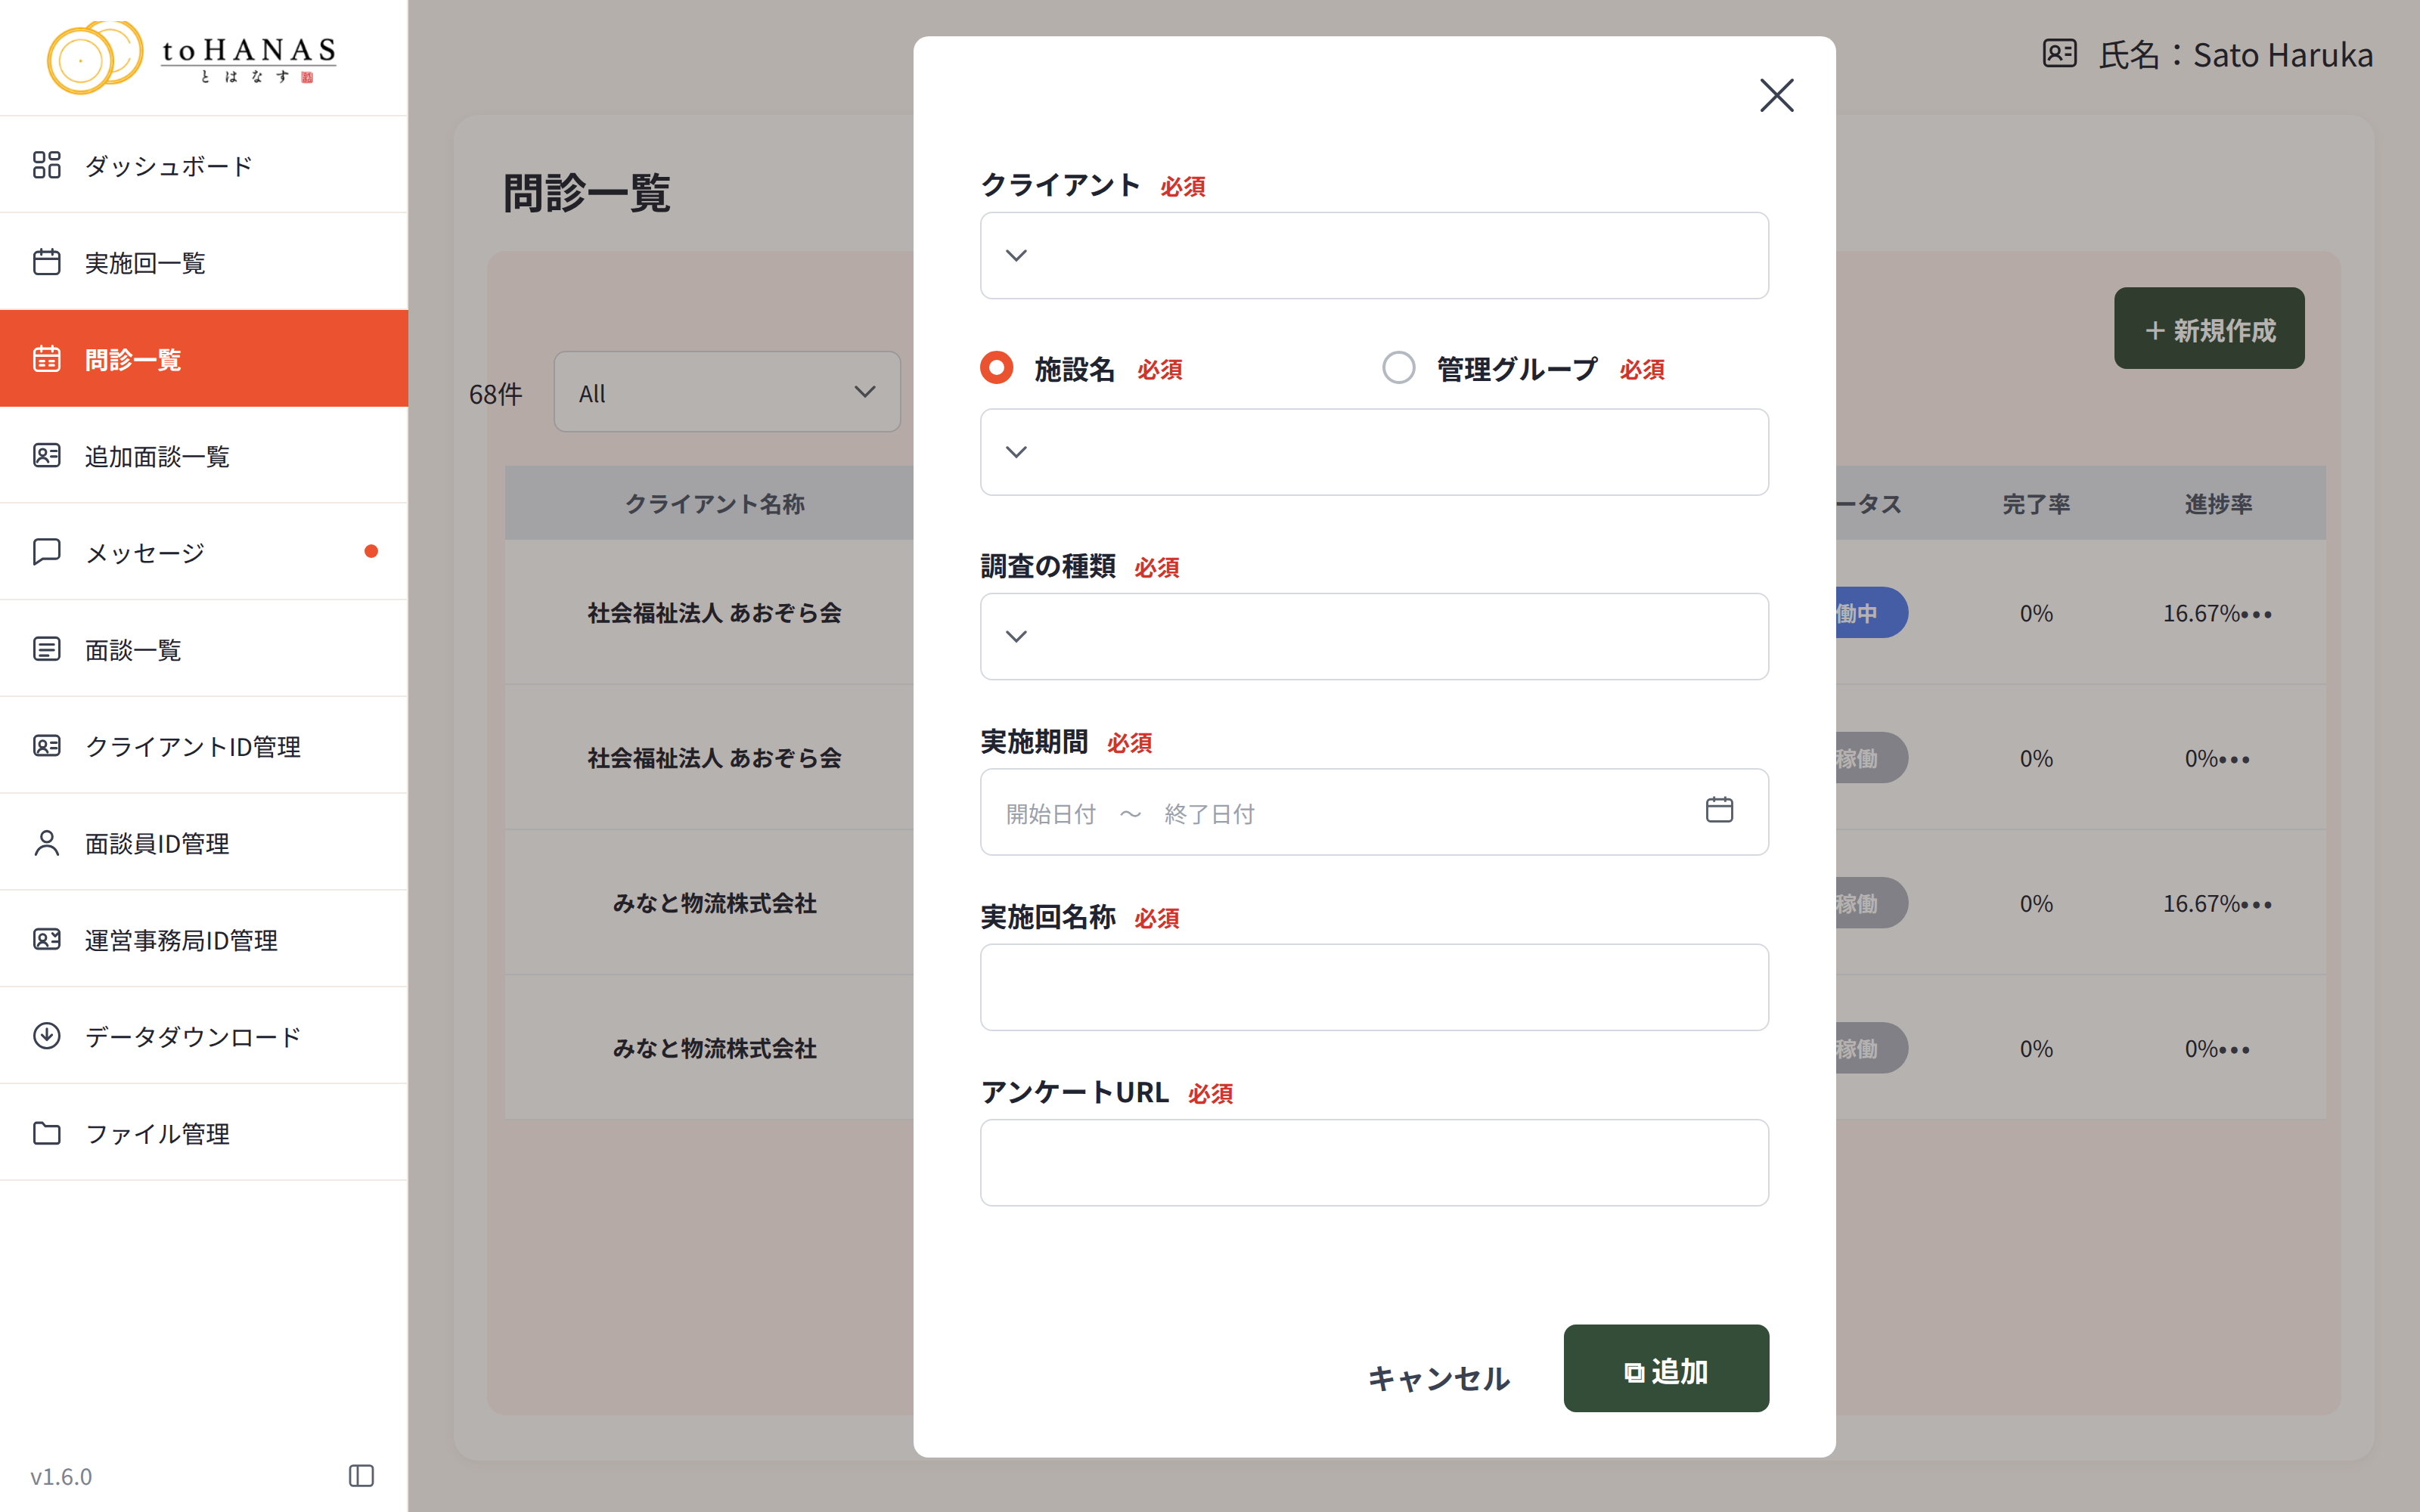
Task: Click the ファイル管理 folder icon
Action: [47, 1133]
